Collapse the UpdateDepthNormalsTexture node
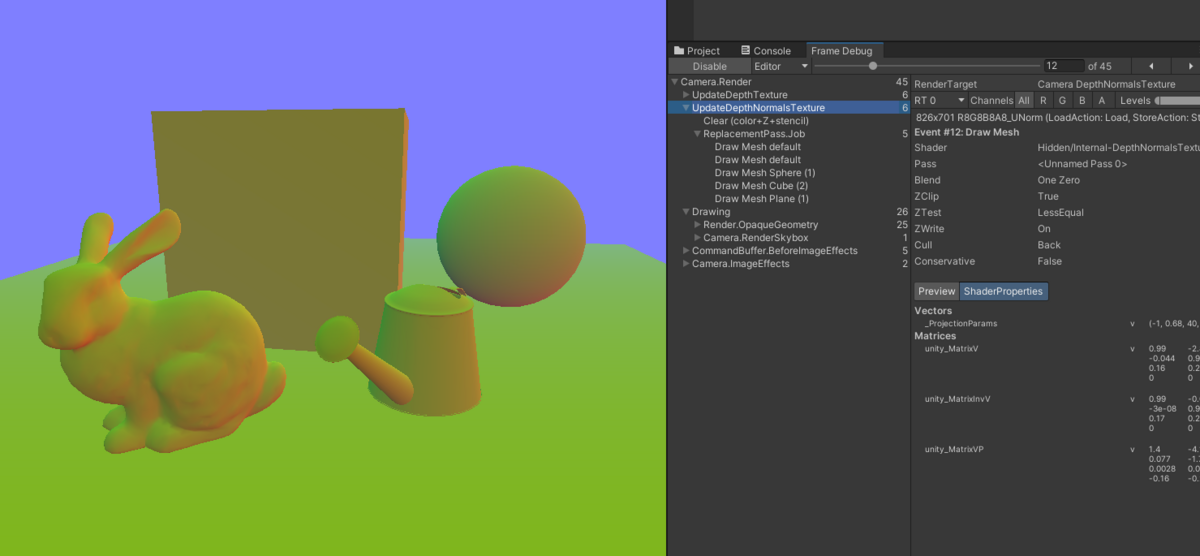The width and height of the screenshot is (1200, 556). click(x=686, y=108)
